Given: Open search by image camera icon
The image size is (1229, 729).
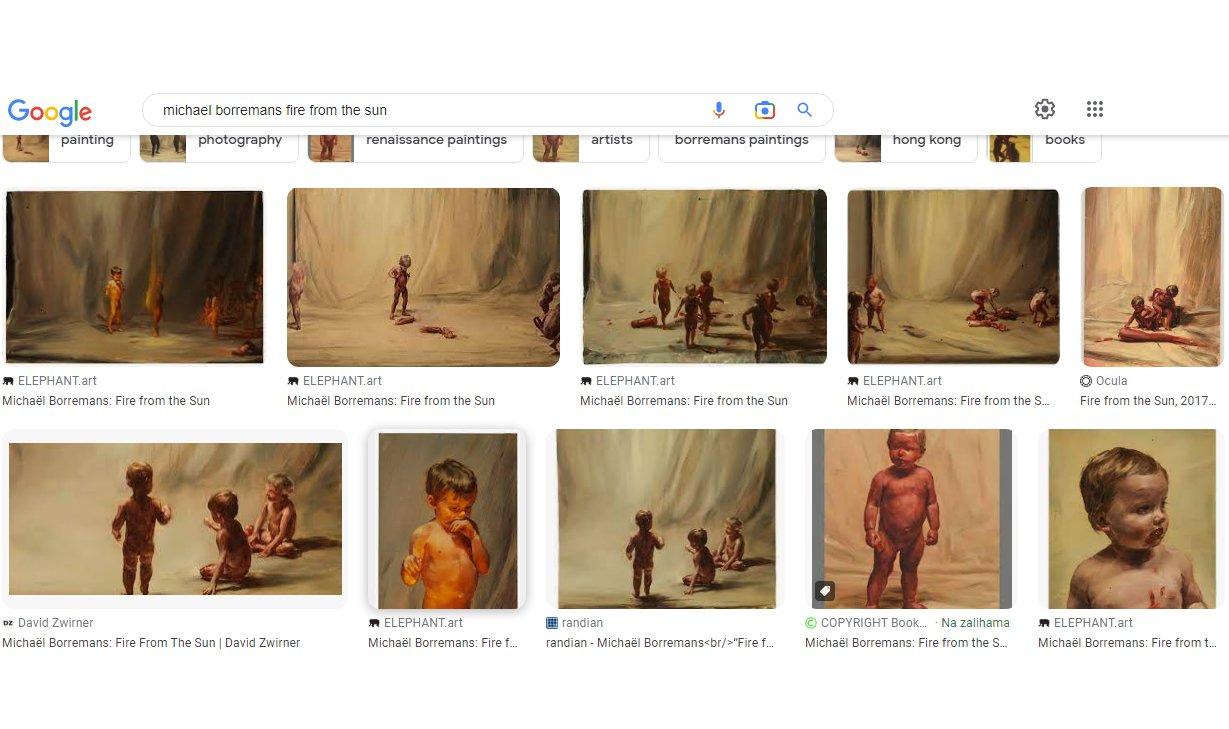Looking at the screenshot, I should [x=764, y=110].
